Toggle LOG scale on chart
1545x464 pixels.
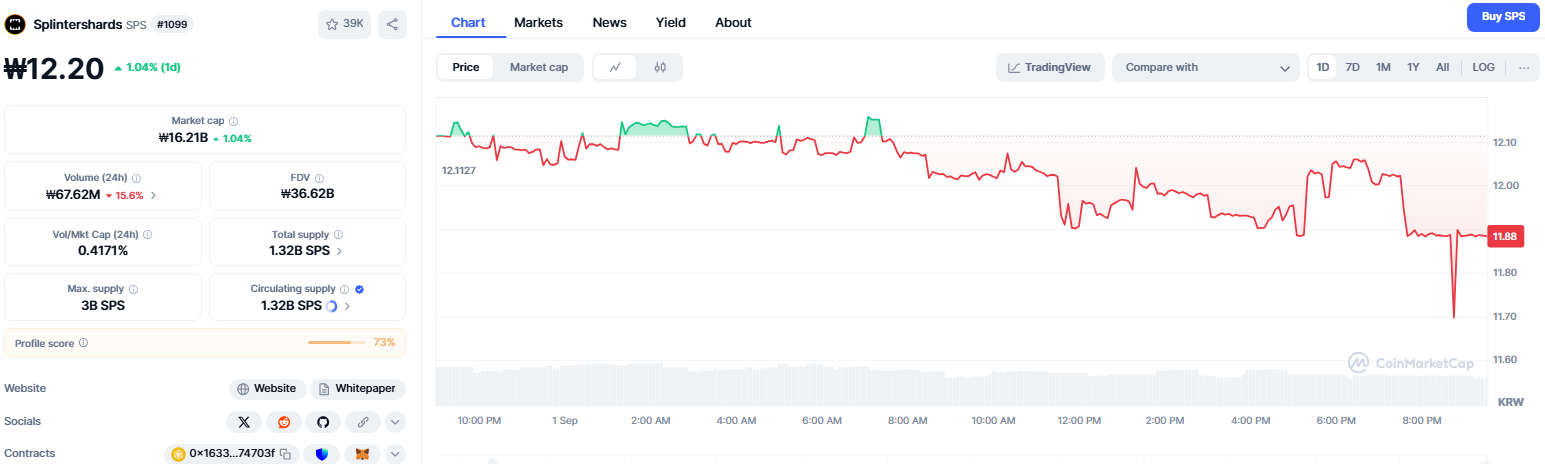click(x=1484, y=67)
